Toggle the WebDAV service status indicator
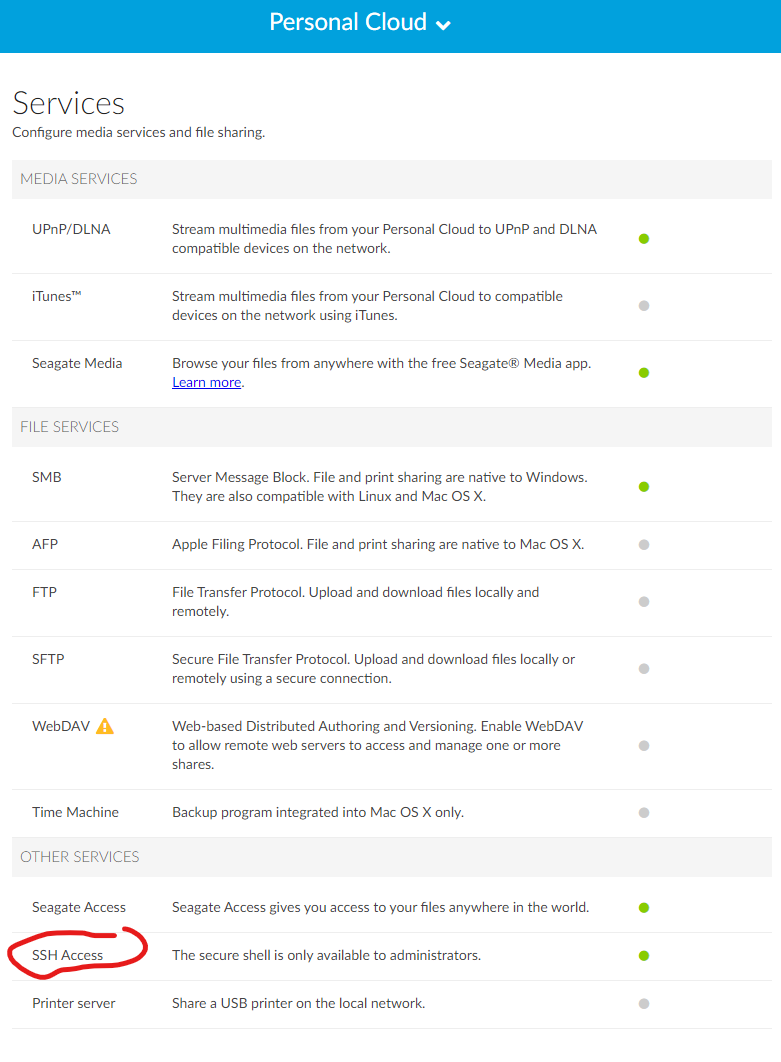781x1062 pixels. tap(644, 746)
